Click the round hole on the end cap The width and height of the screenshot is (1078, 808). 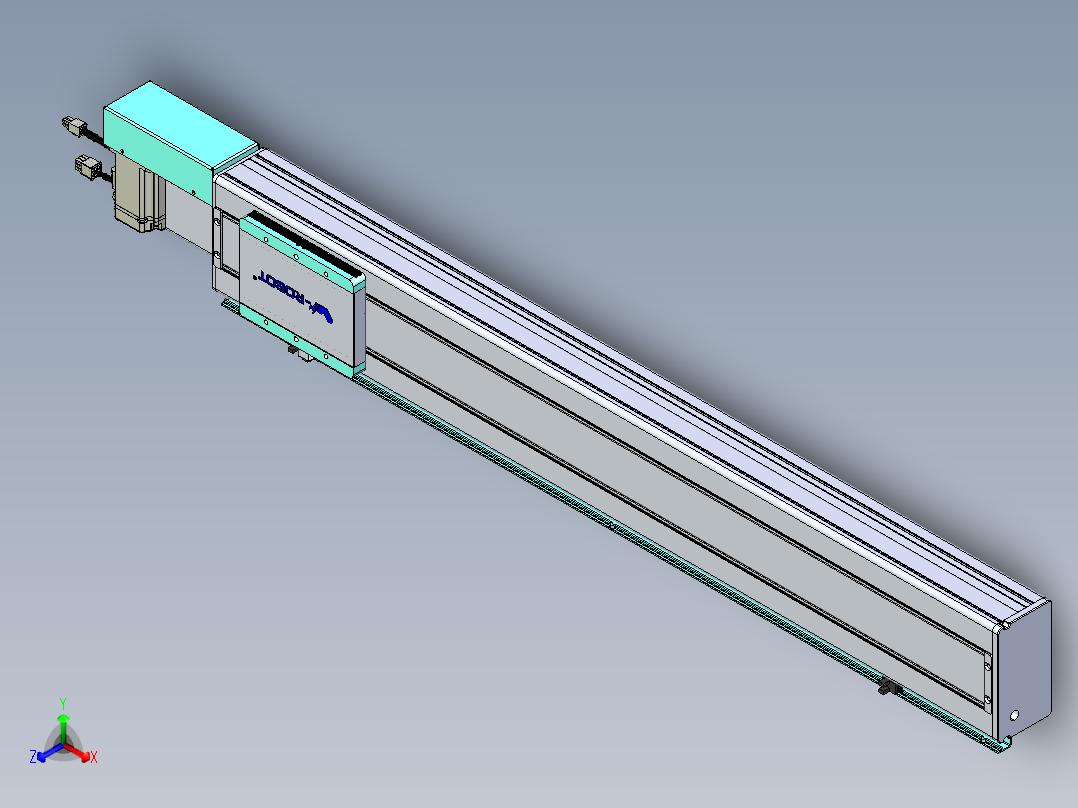1014,716
